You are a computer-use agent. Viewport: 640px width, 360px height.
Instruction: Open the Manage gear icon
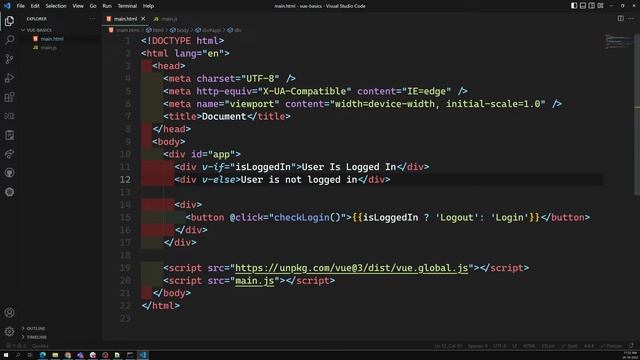click(x=9, y=331)
